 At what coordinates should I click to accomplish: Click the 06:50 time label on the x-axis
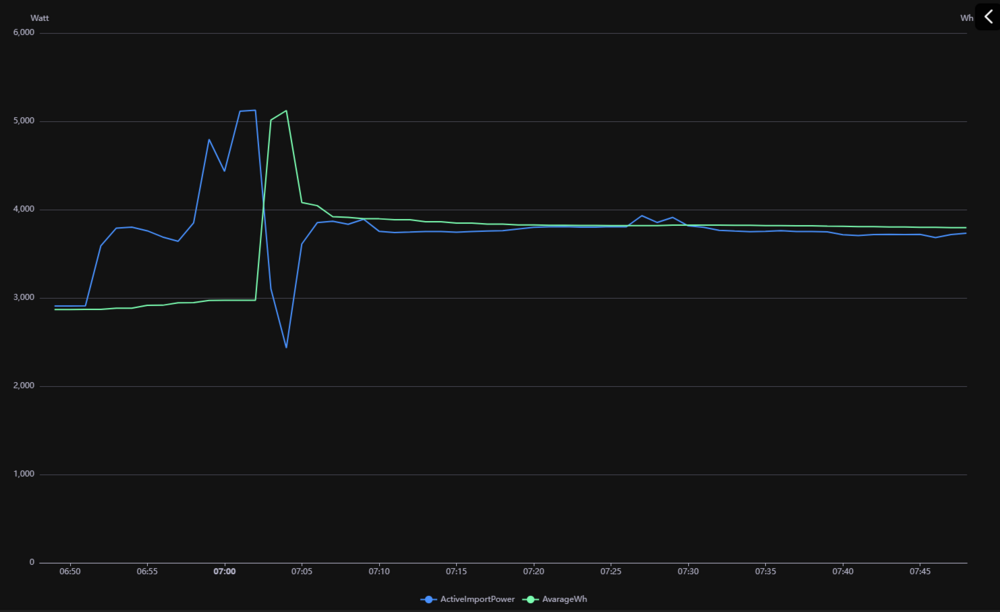(x=70, y=572)
